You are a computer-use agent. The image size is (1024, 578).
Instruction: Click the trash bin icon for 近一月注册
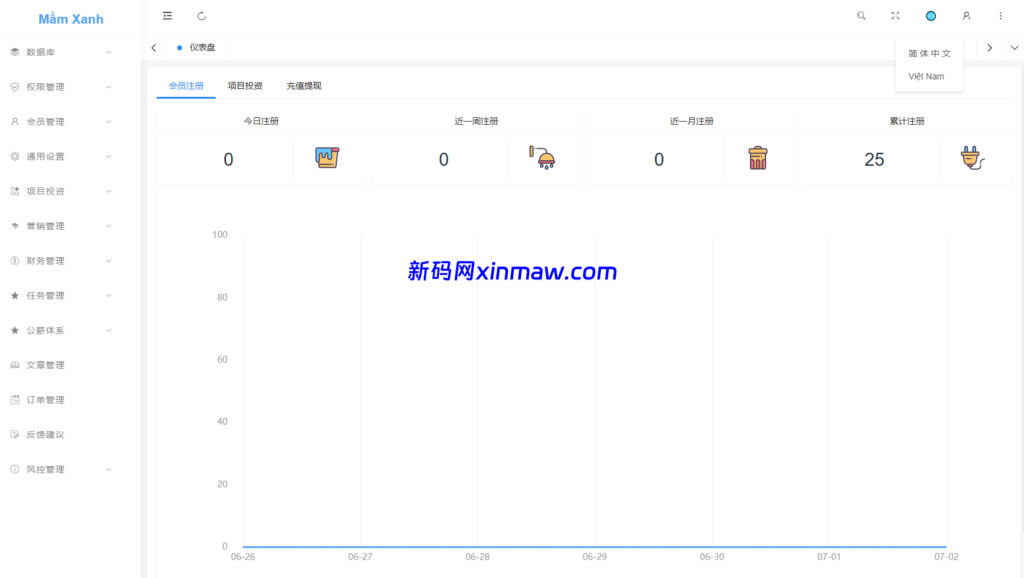point(758,158)
